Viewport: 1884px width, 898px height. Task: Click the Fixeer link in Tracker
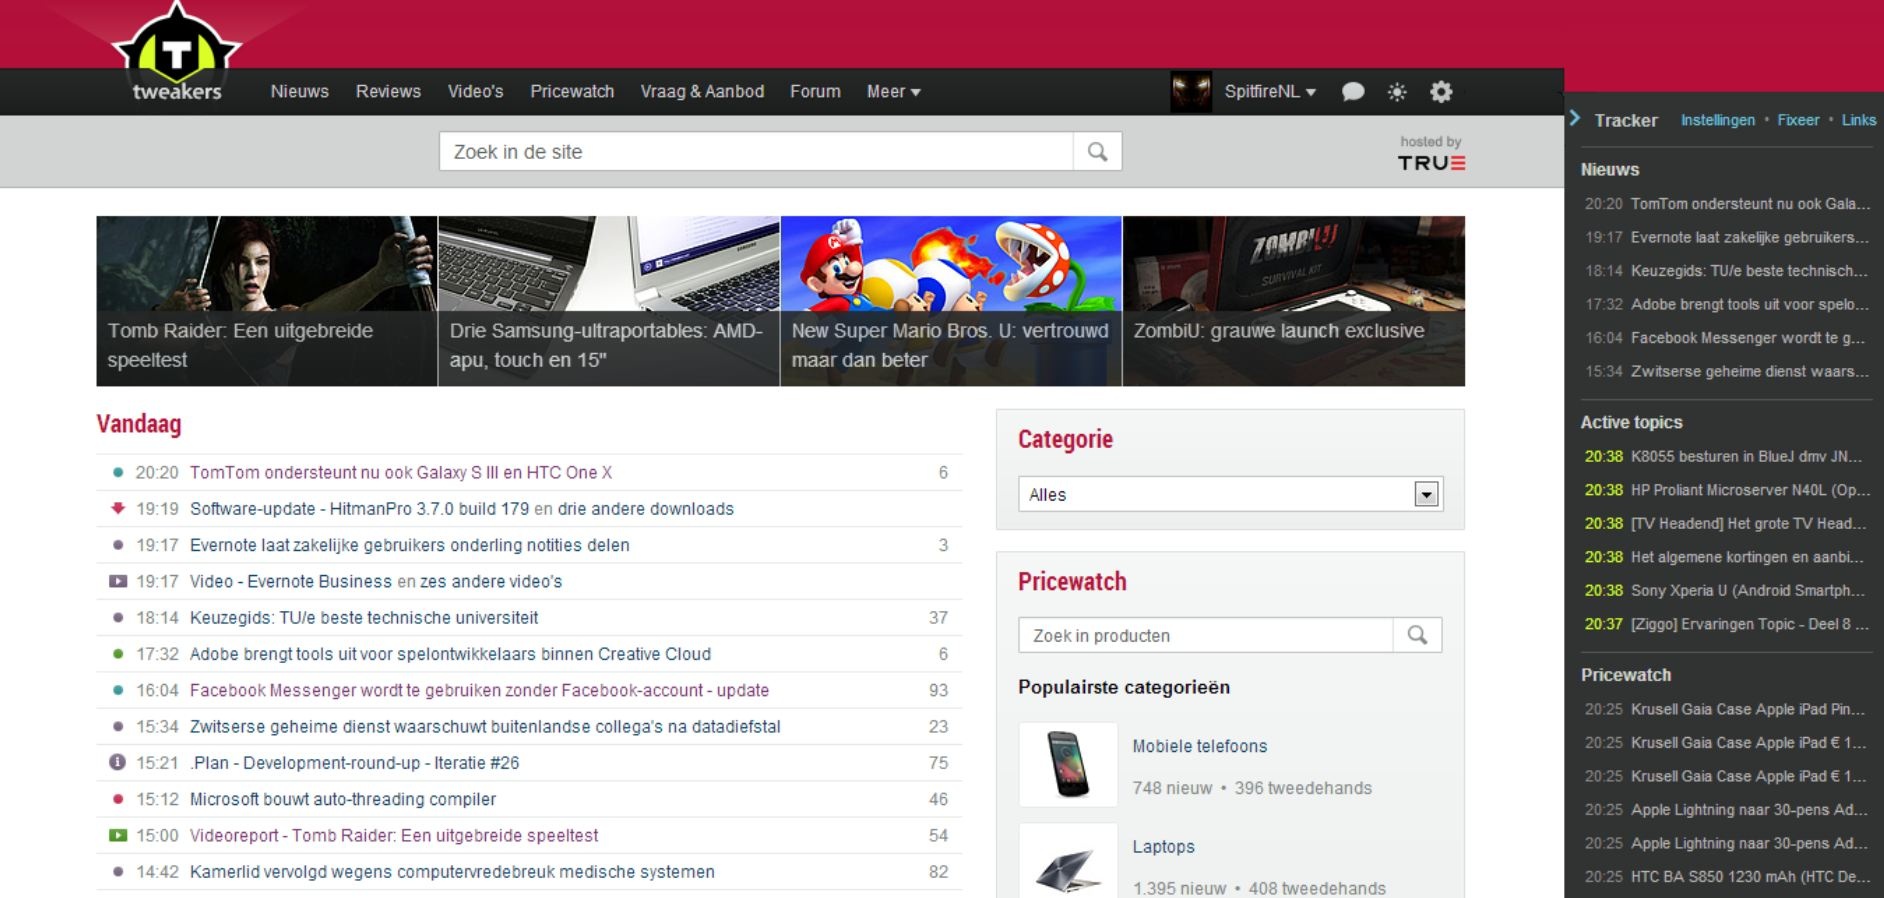(x=1798, y=120)
